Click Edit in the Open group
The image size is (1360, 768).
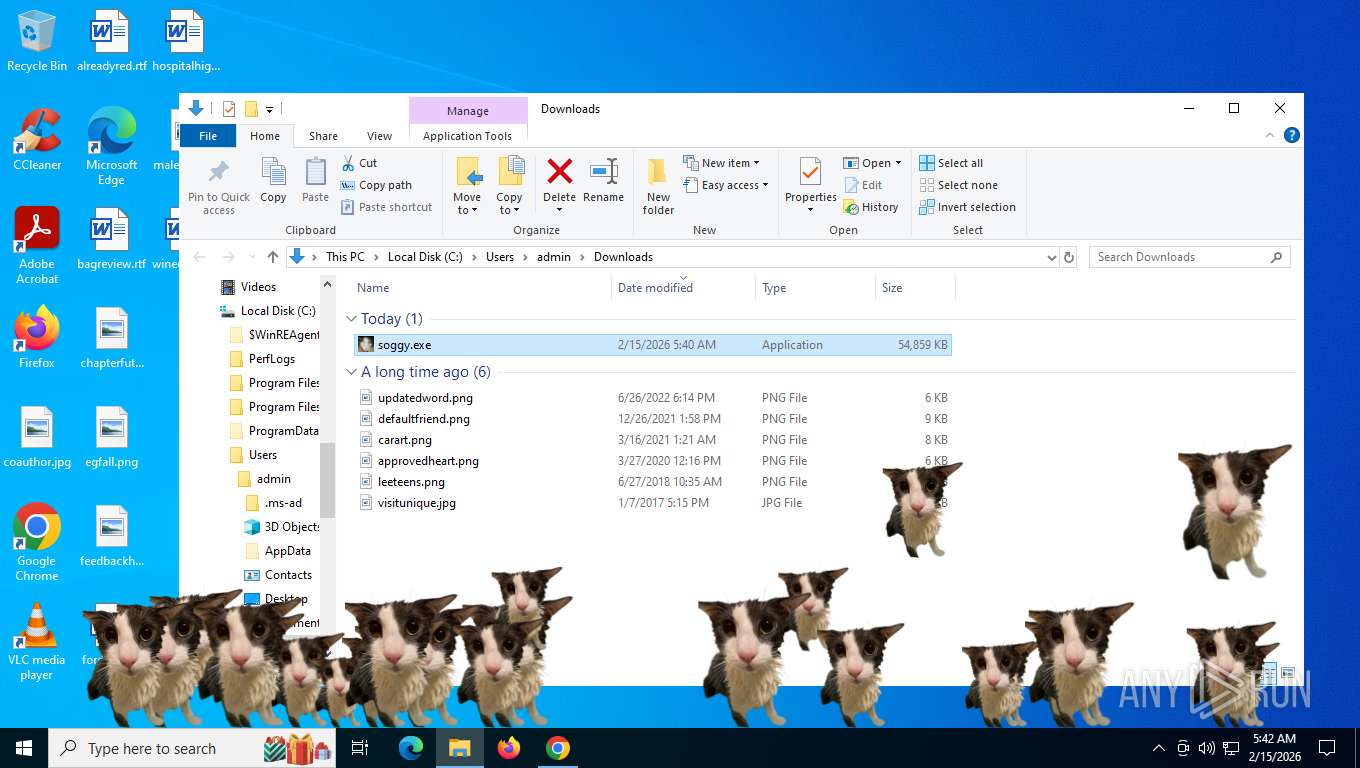pyautogui.click(x=863, y=185)
